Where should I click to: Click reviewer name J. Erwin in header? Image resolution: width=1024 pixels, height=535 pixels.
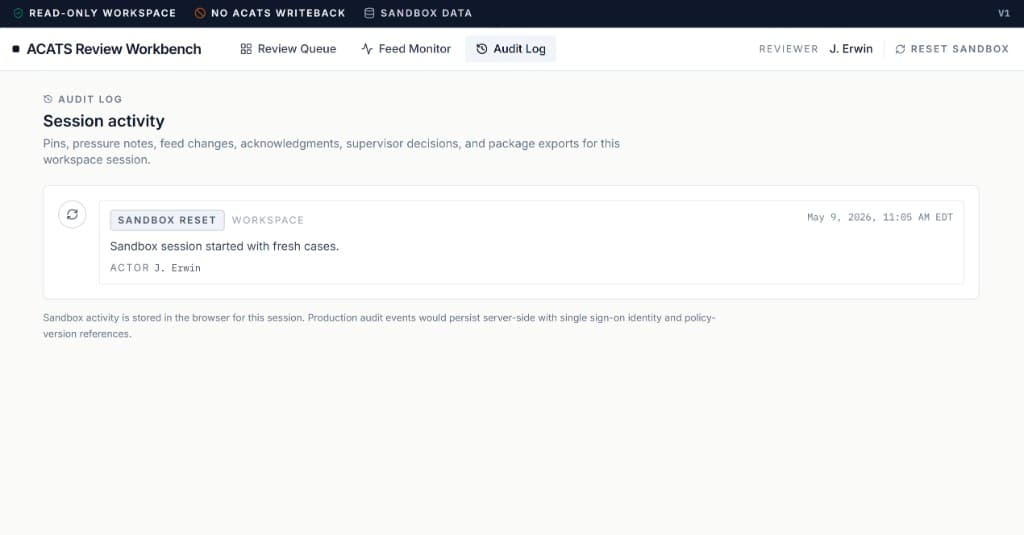coord(851,49)
